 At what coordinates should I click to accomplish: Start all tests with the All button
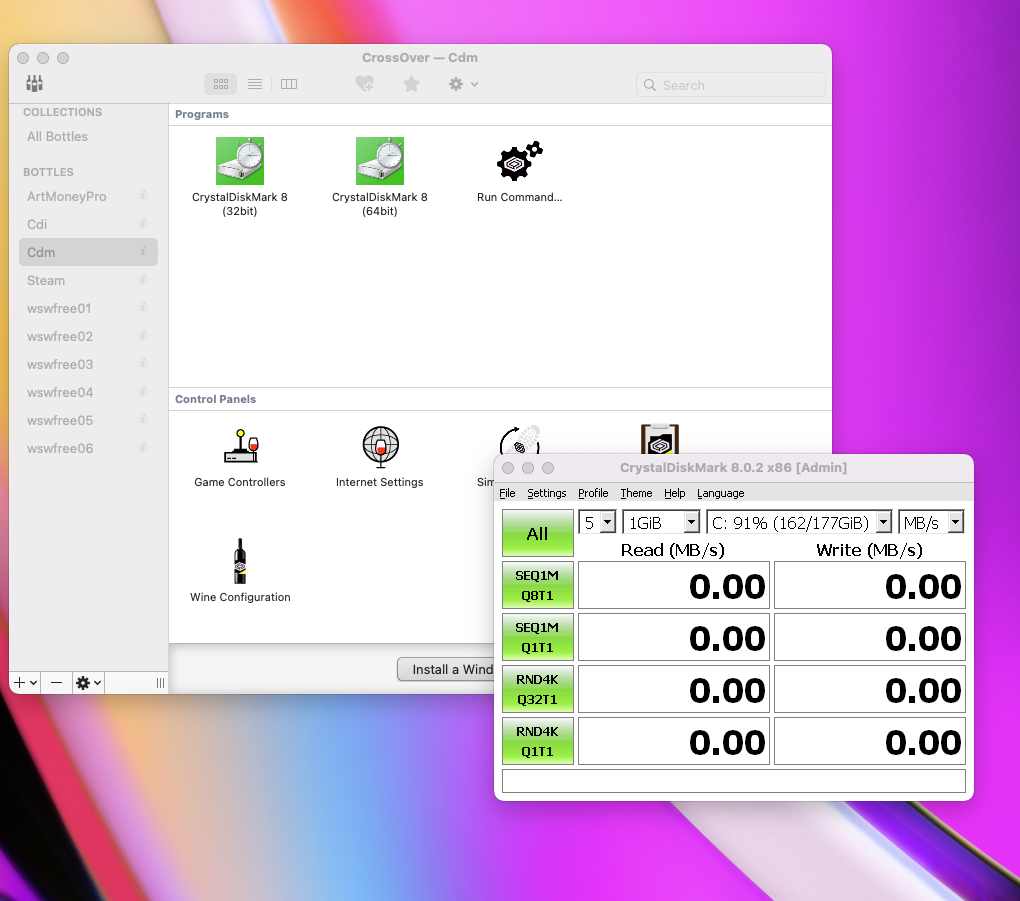pos(537,533)
